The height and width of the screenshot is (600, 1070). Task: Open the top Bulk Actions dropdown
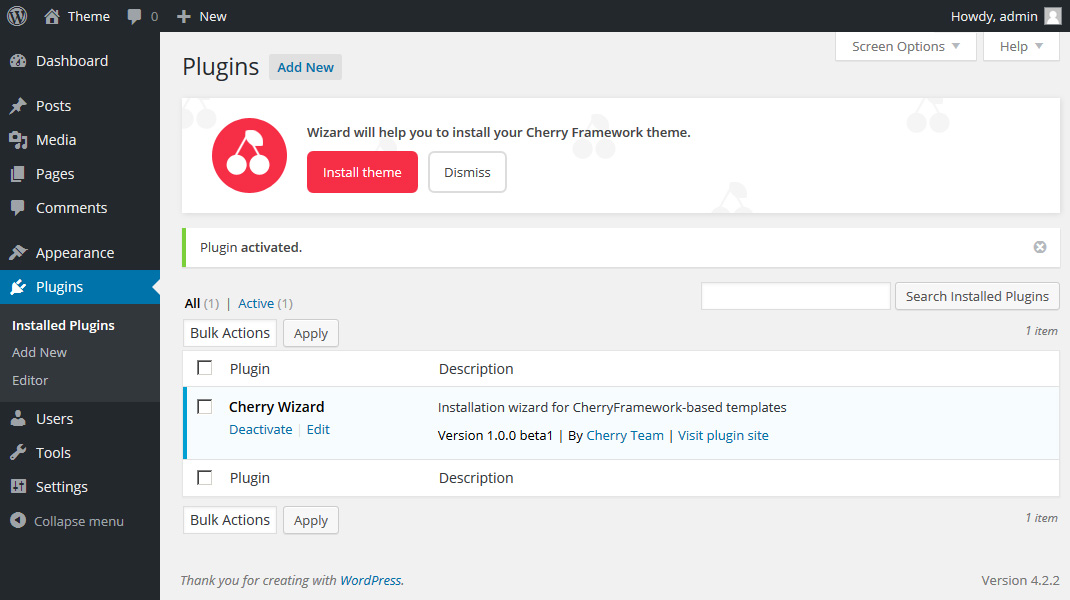[230, 333]
